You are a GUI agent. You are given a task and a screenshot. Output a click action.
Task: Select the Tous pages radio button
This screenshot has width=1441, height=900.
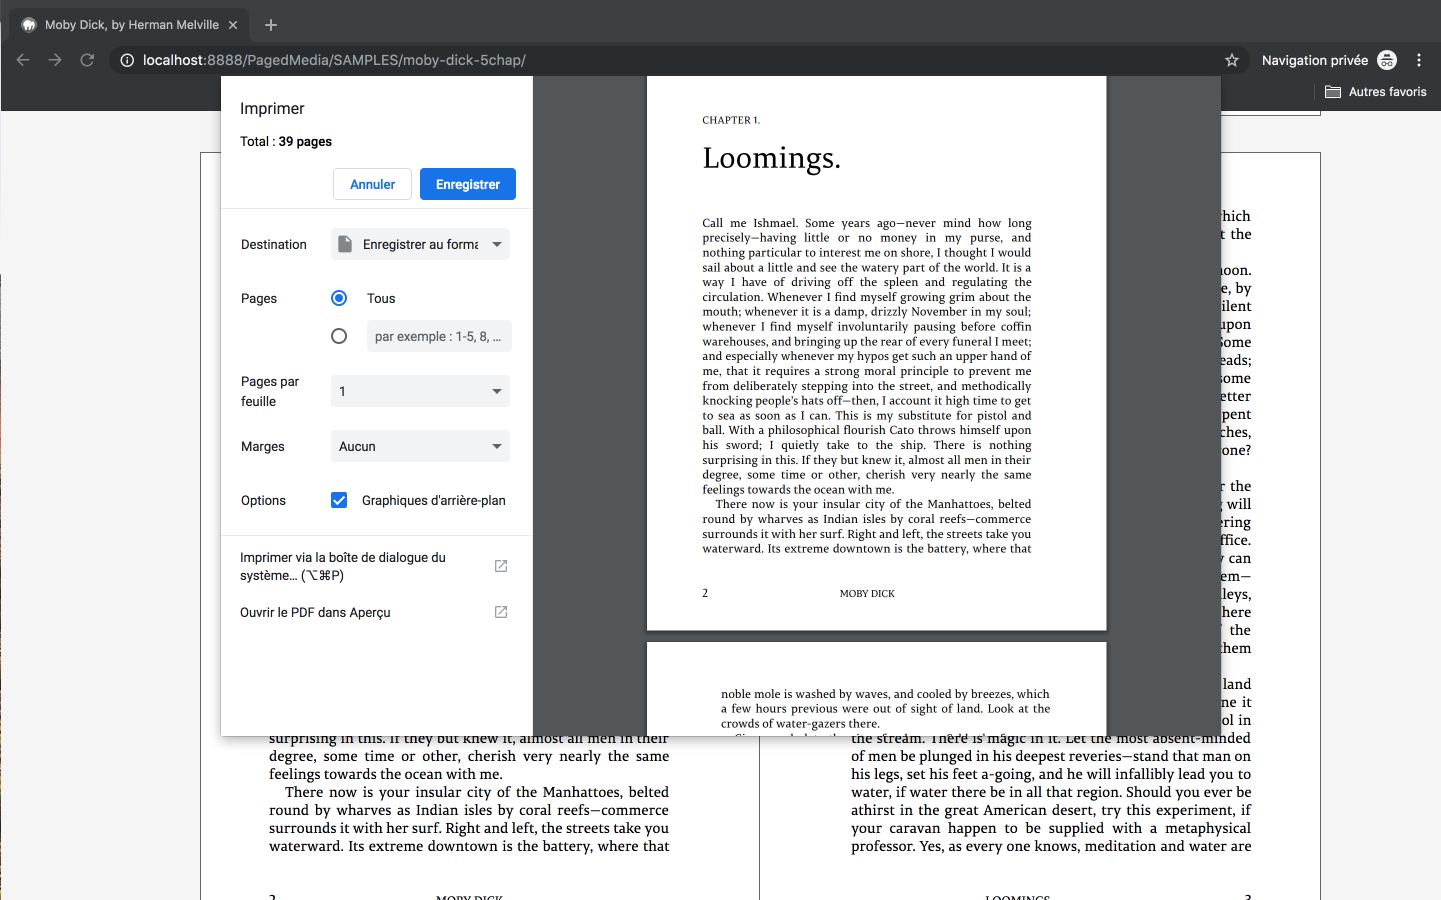(339, 298)
